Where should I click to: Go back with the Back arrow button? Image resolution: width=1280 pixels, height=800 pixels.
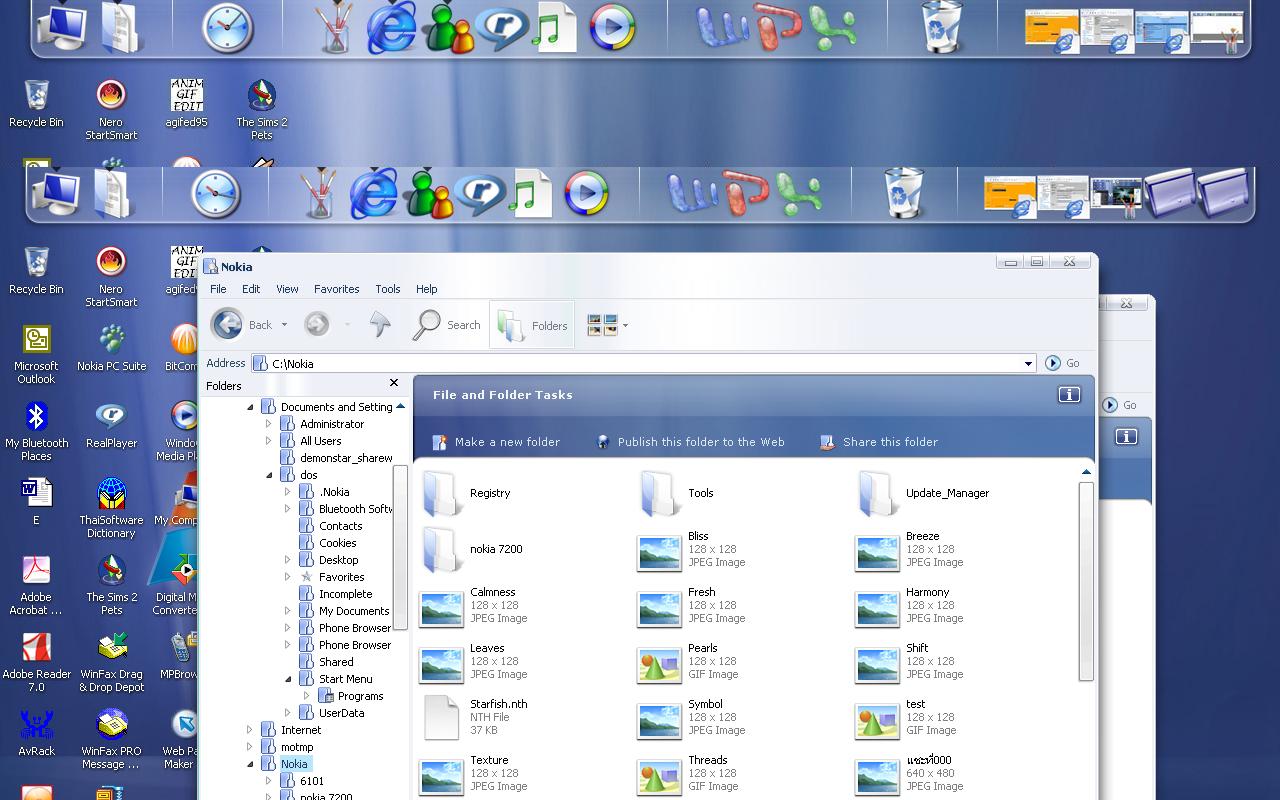(228, 324)
